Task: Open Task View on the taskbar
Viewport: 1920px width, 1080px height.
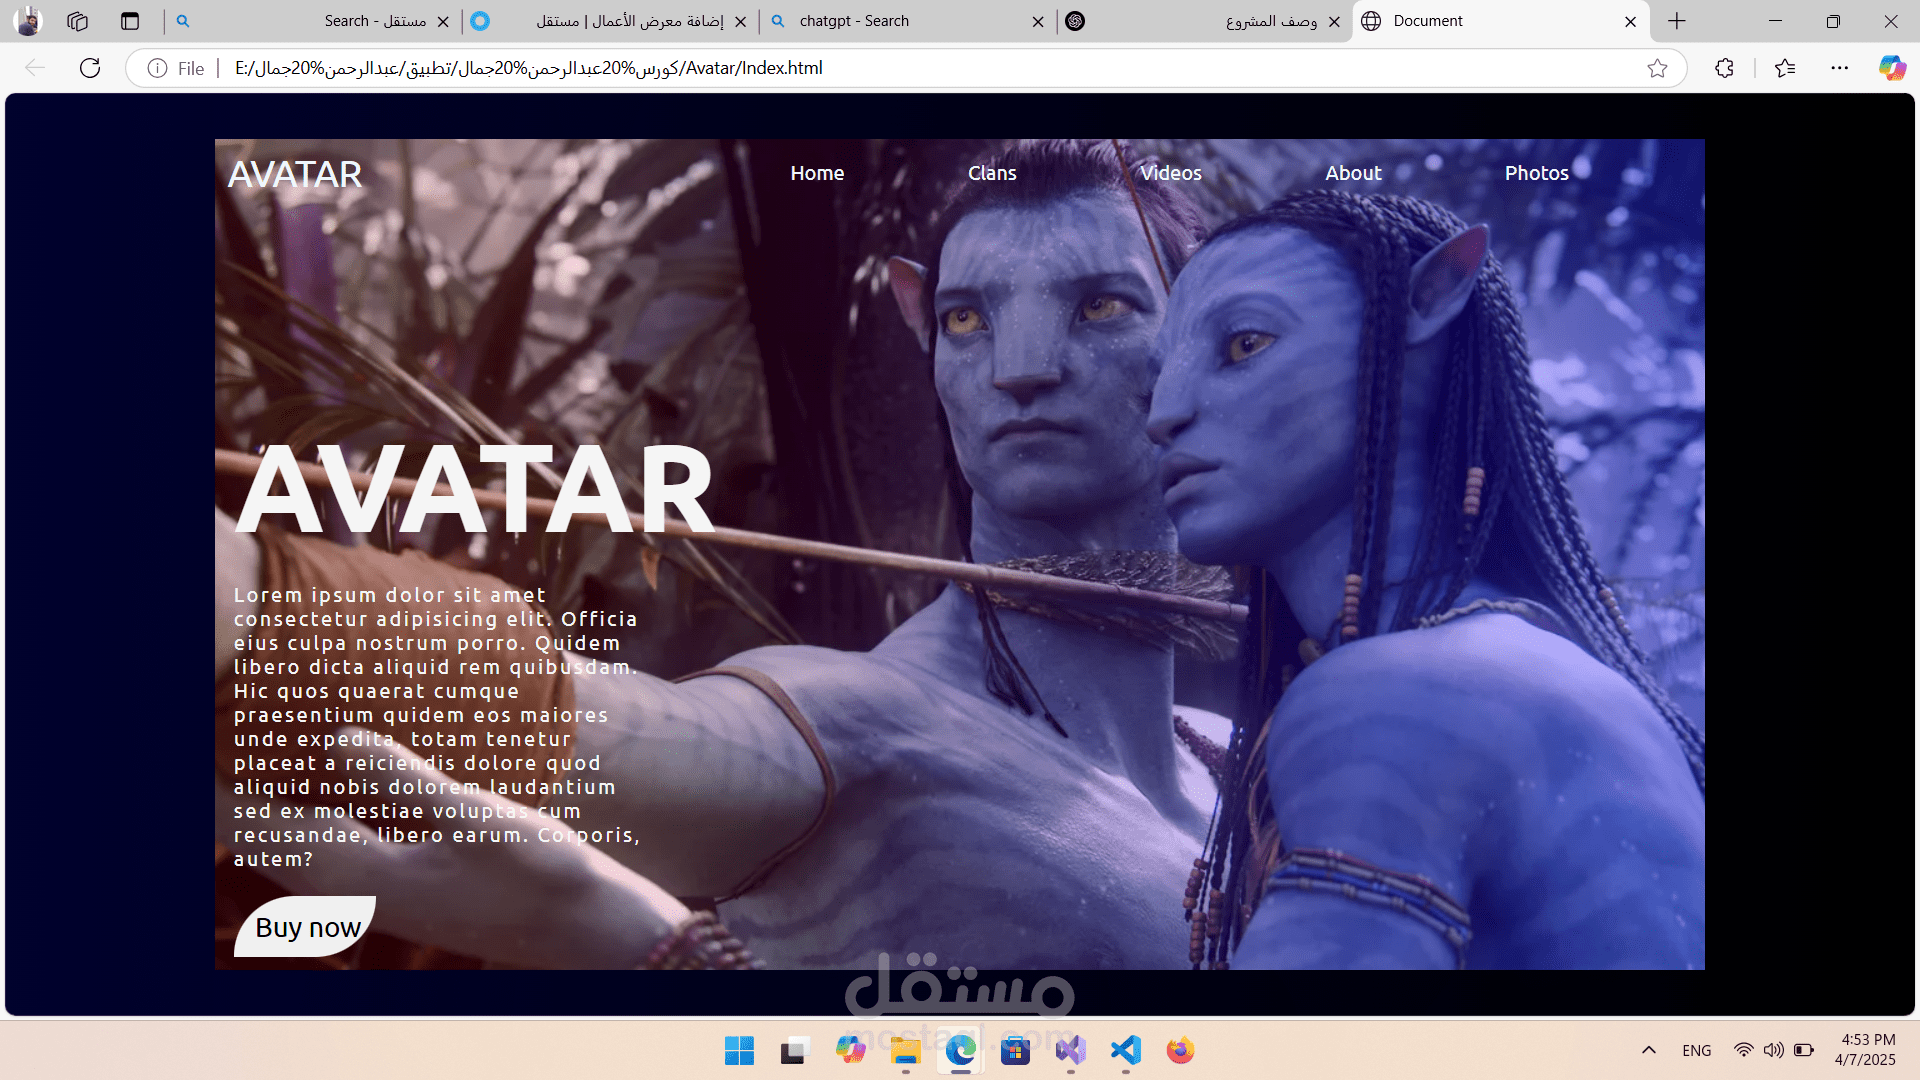Action: (794, 1051)
